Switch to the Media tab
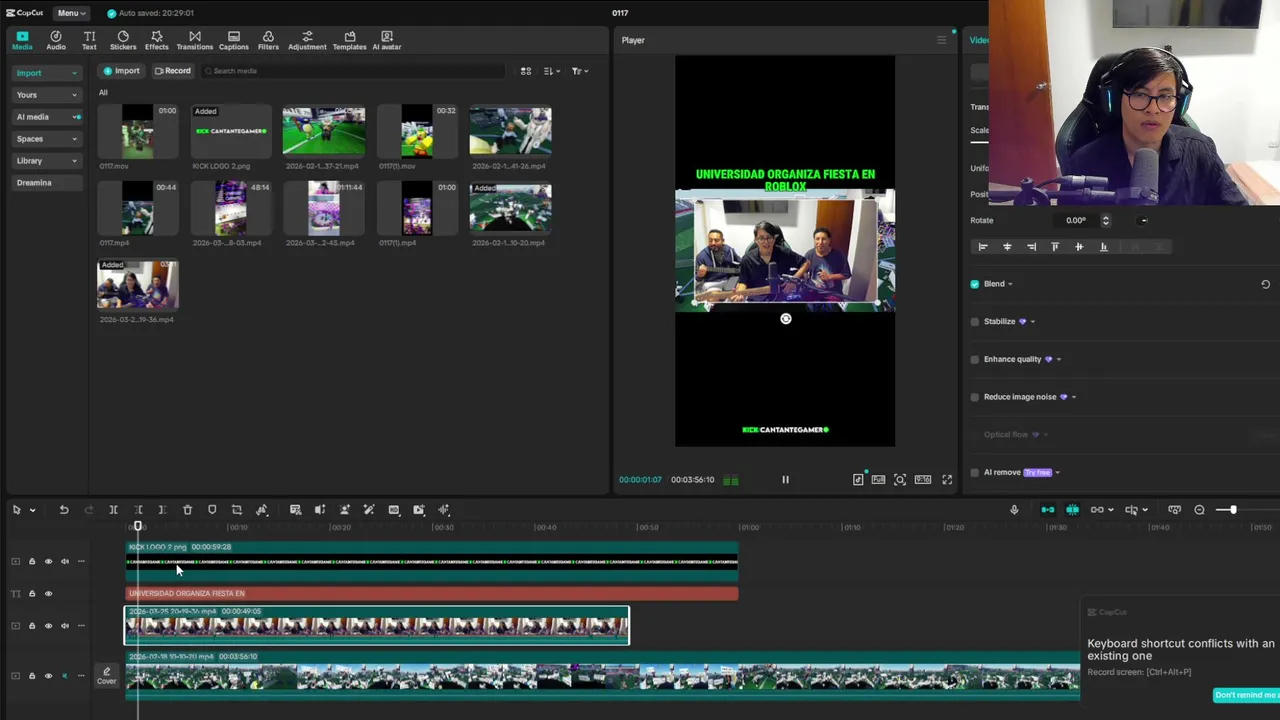Image resolution: width=1280 pixels, height=720 pixels. pos(22,40)
